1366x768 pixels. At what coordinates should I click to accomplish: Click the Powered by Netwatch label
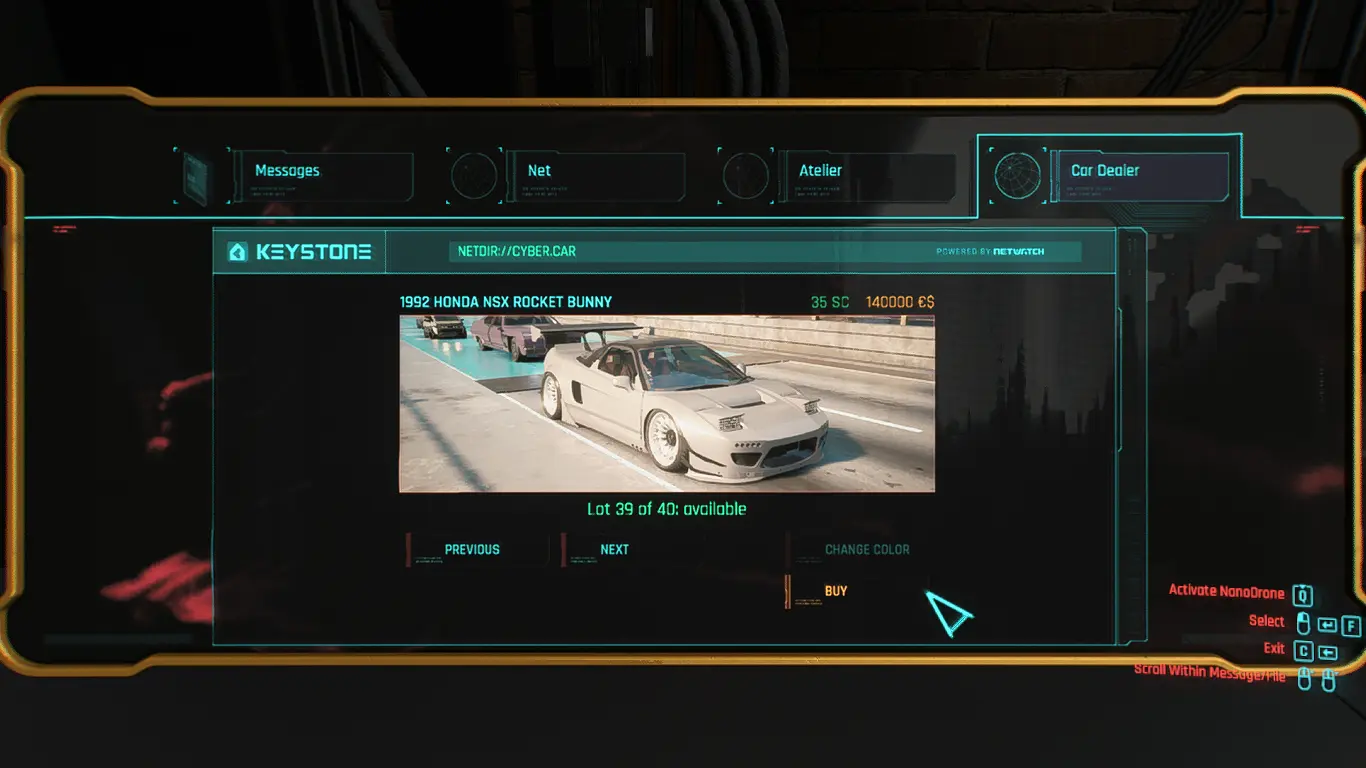click(x=990, y=252)
